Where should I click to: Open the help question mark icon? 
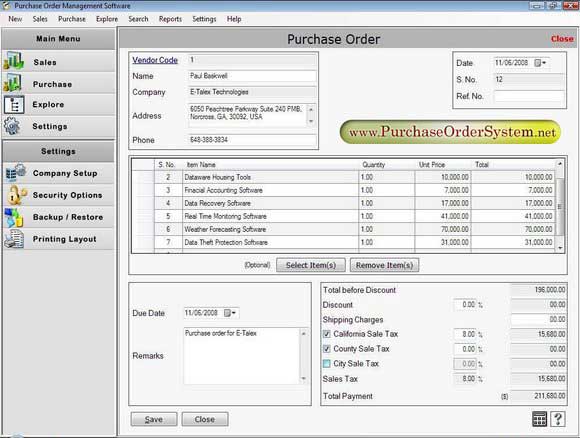(558, 419)
